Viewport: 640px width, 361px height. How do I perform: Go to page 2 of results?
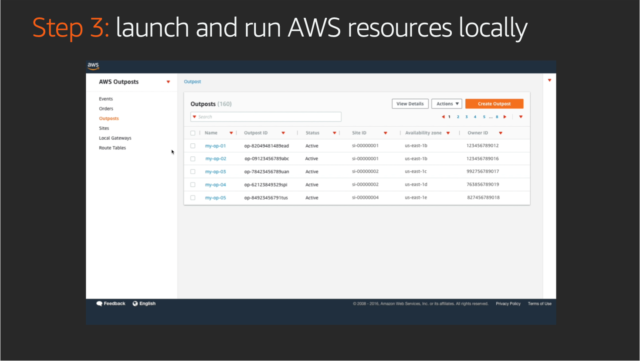[458, 117]
